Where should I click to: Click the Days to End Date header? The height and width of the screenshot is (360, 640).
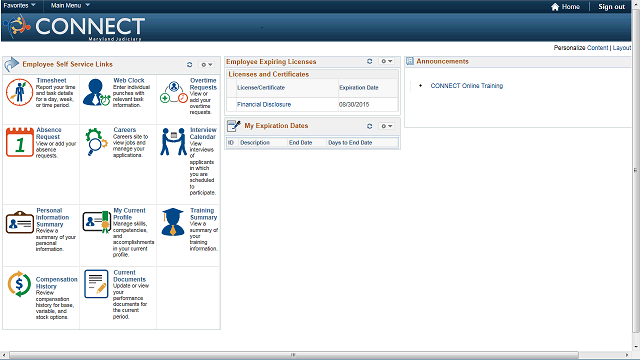point(350,143)
